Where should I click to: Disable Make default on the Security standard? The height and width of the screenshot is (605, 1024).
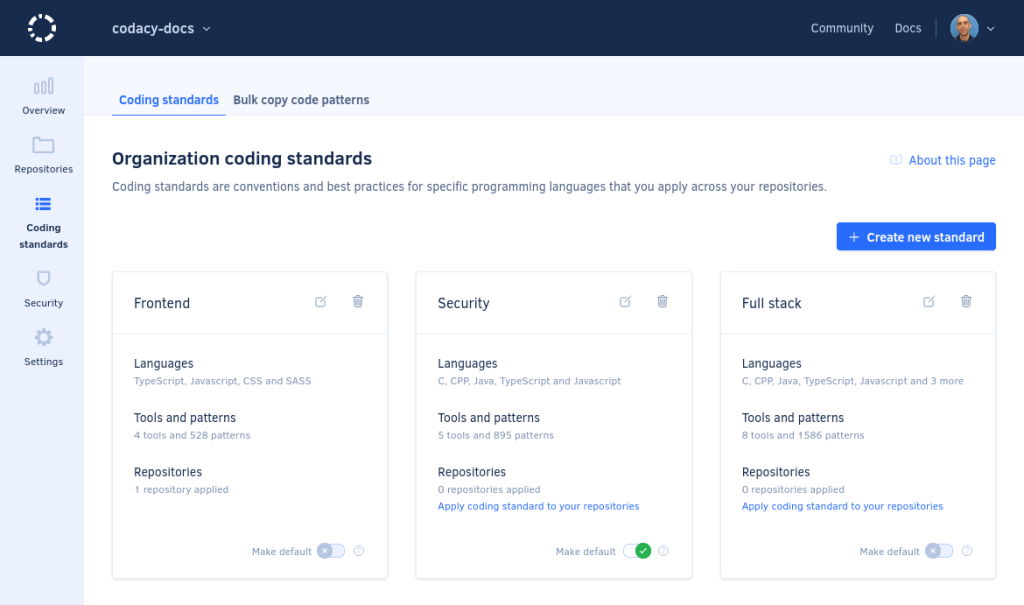tap(639, 550)
